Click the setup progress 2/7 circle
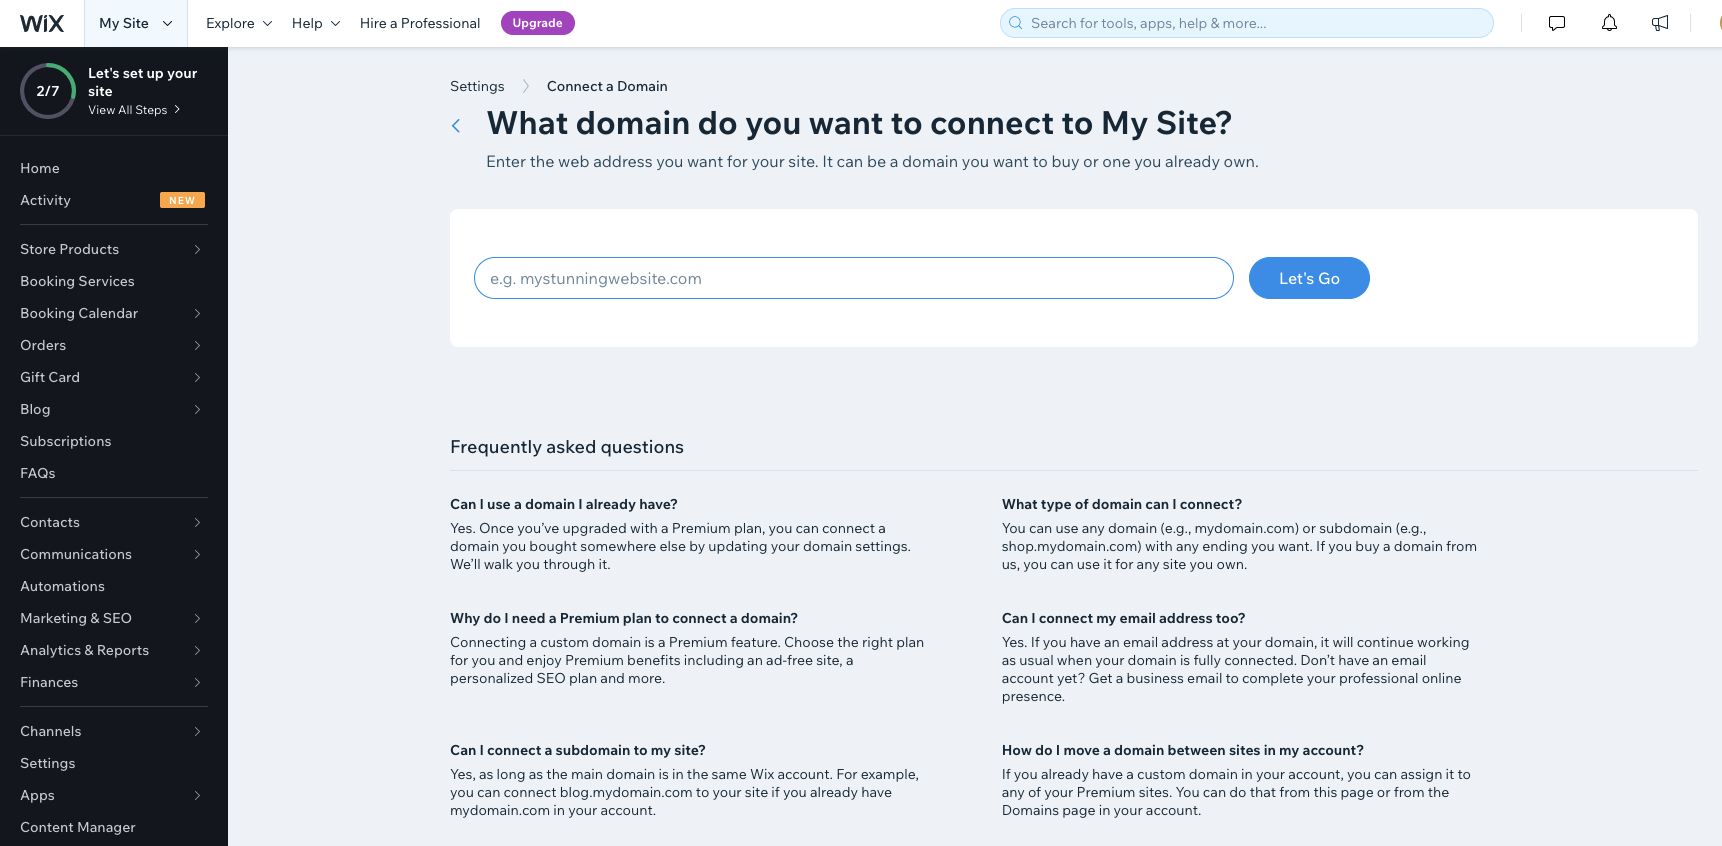 coord(48,91)
